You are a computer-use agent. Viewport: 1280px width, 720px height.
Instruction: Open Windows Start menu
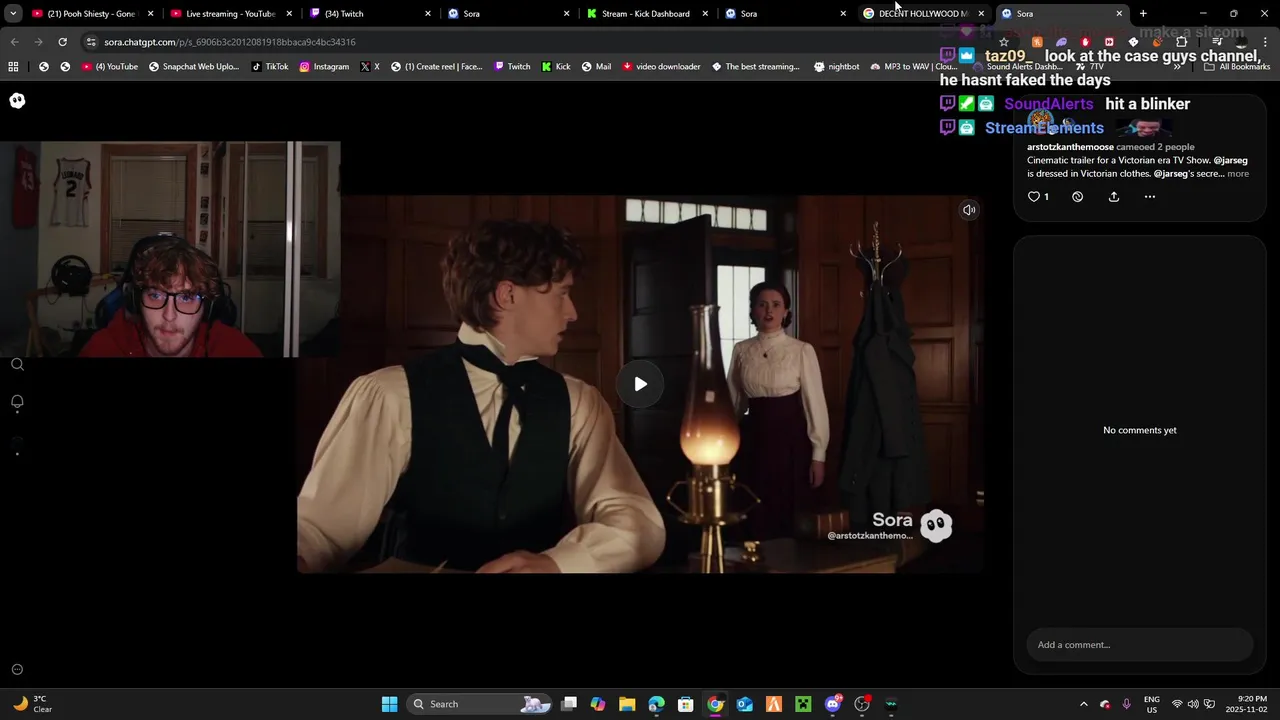point(389,704)
